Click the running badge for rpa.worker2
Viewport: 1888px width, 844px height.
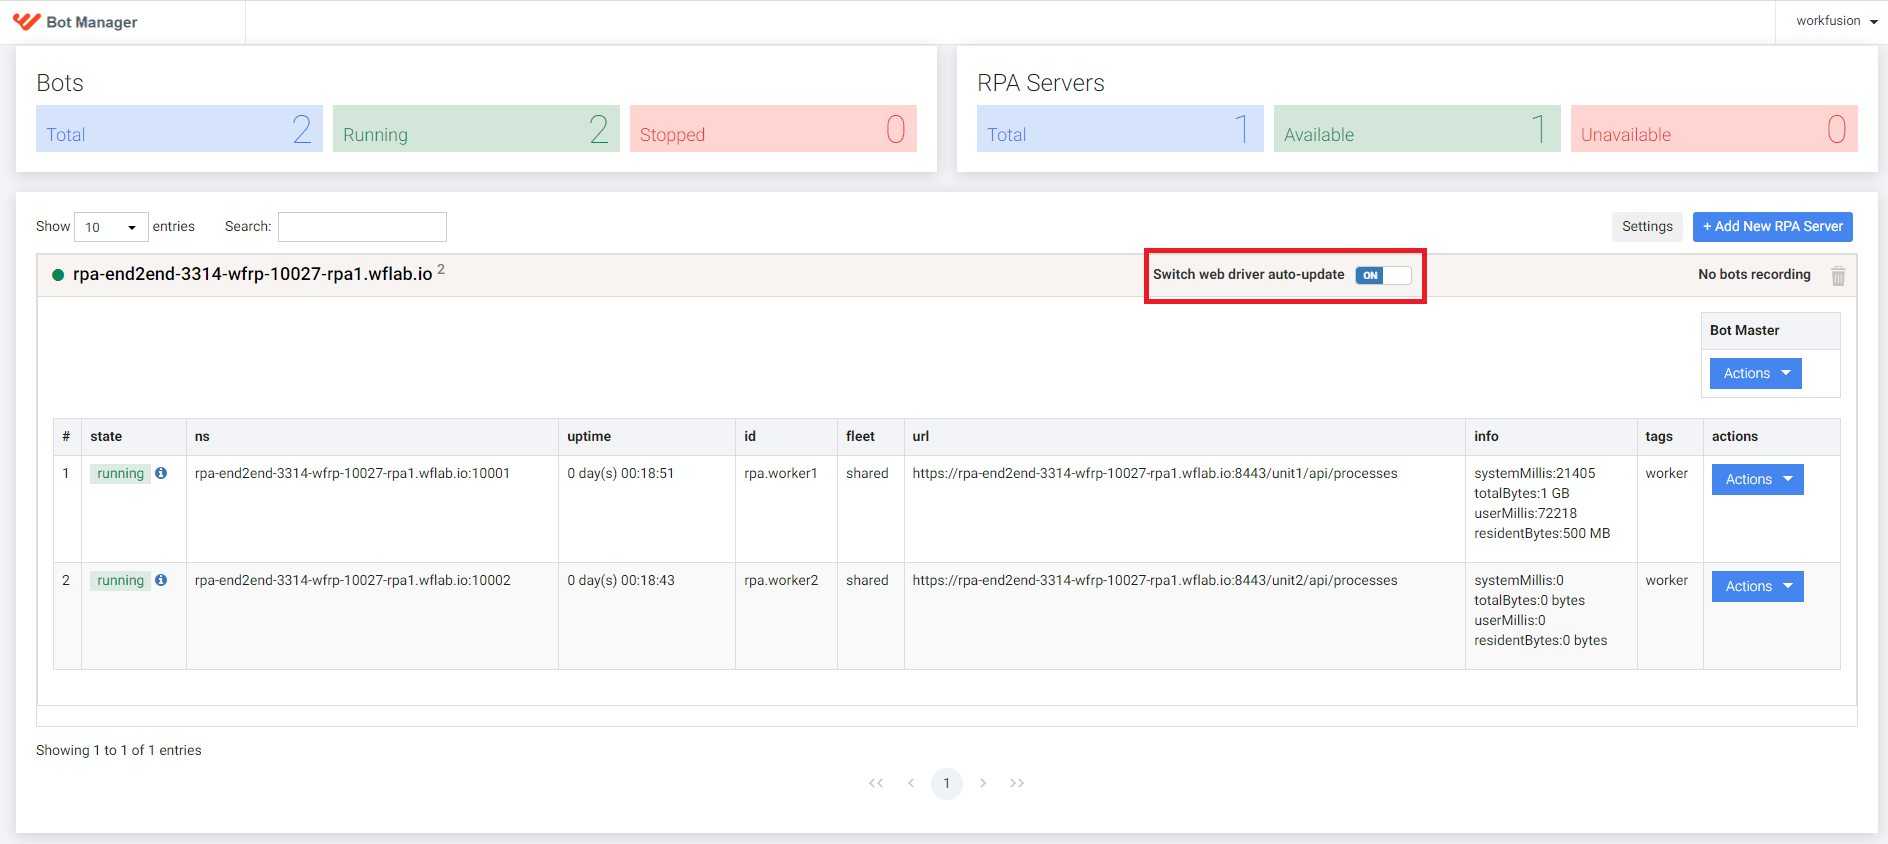(x=120, y=580)
